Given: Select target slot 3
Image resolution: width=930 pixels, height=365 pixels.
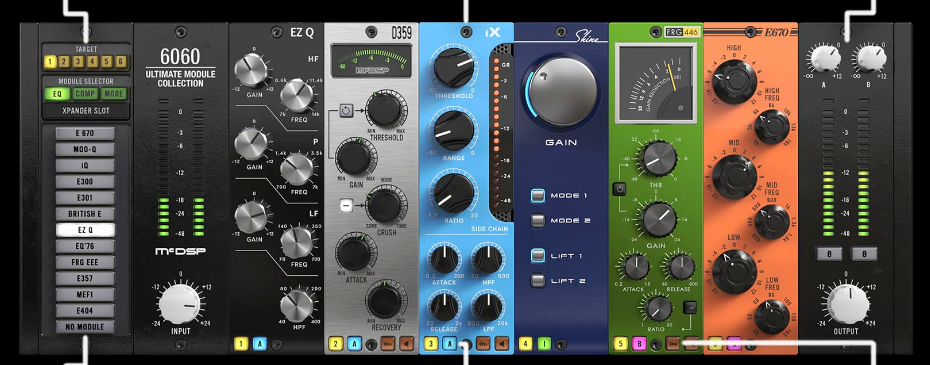Looking at the screenshot, I should coord(79,61).
